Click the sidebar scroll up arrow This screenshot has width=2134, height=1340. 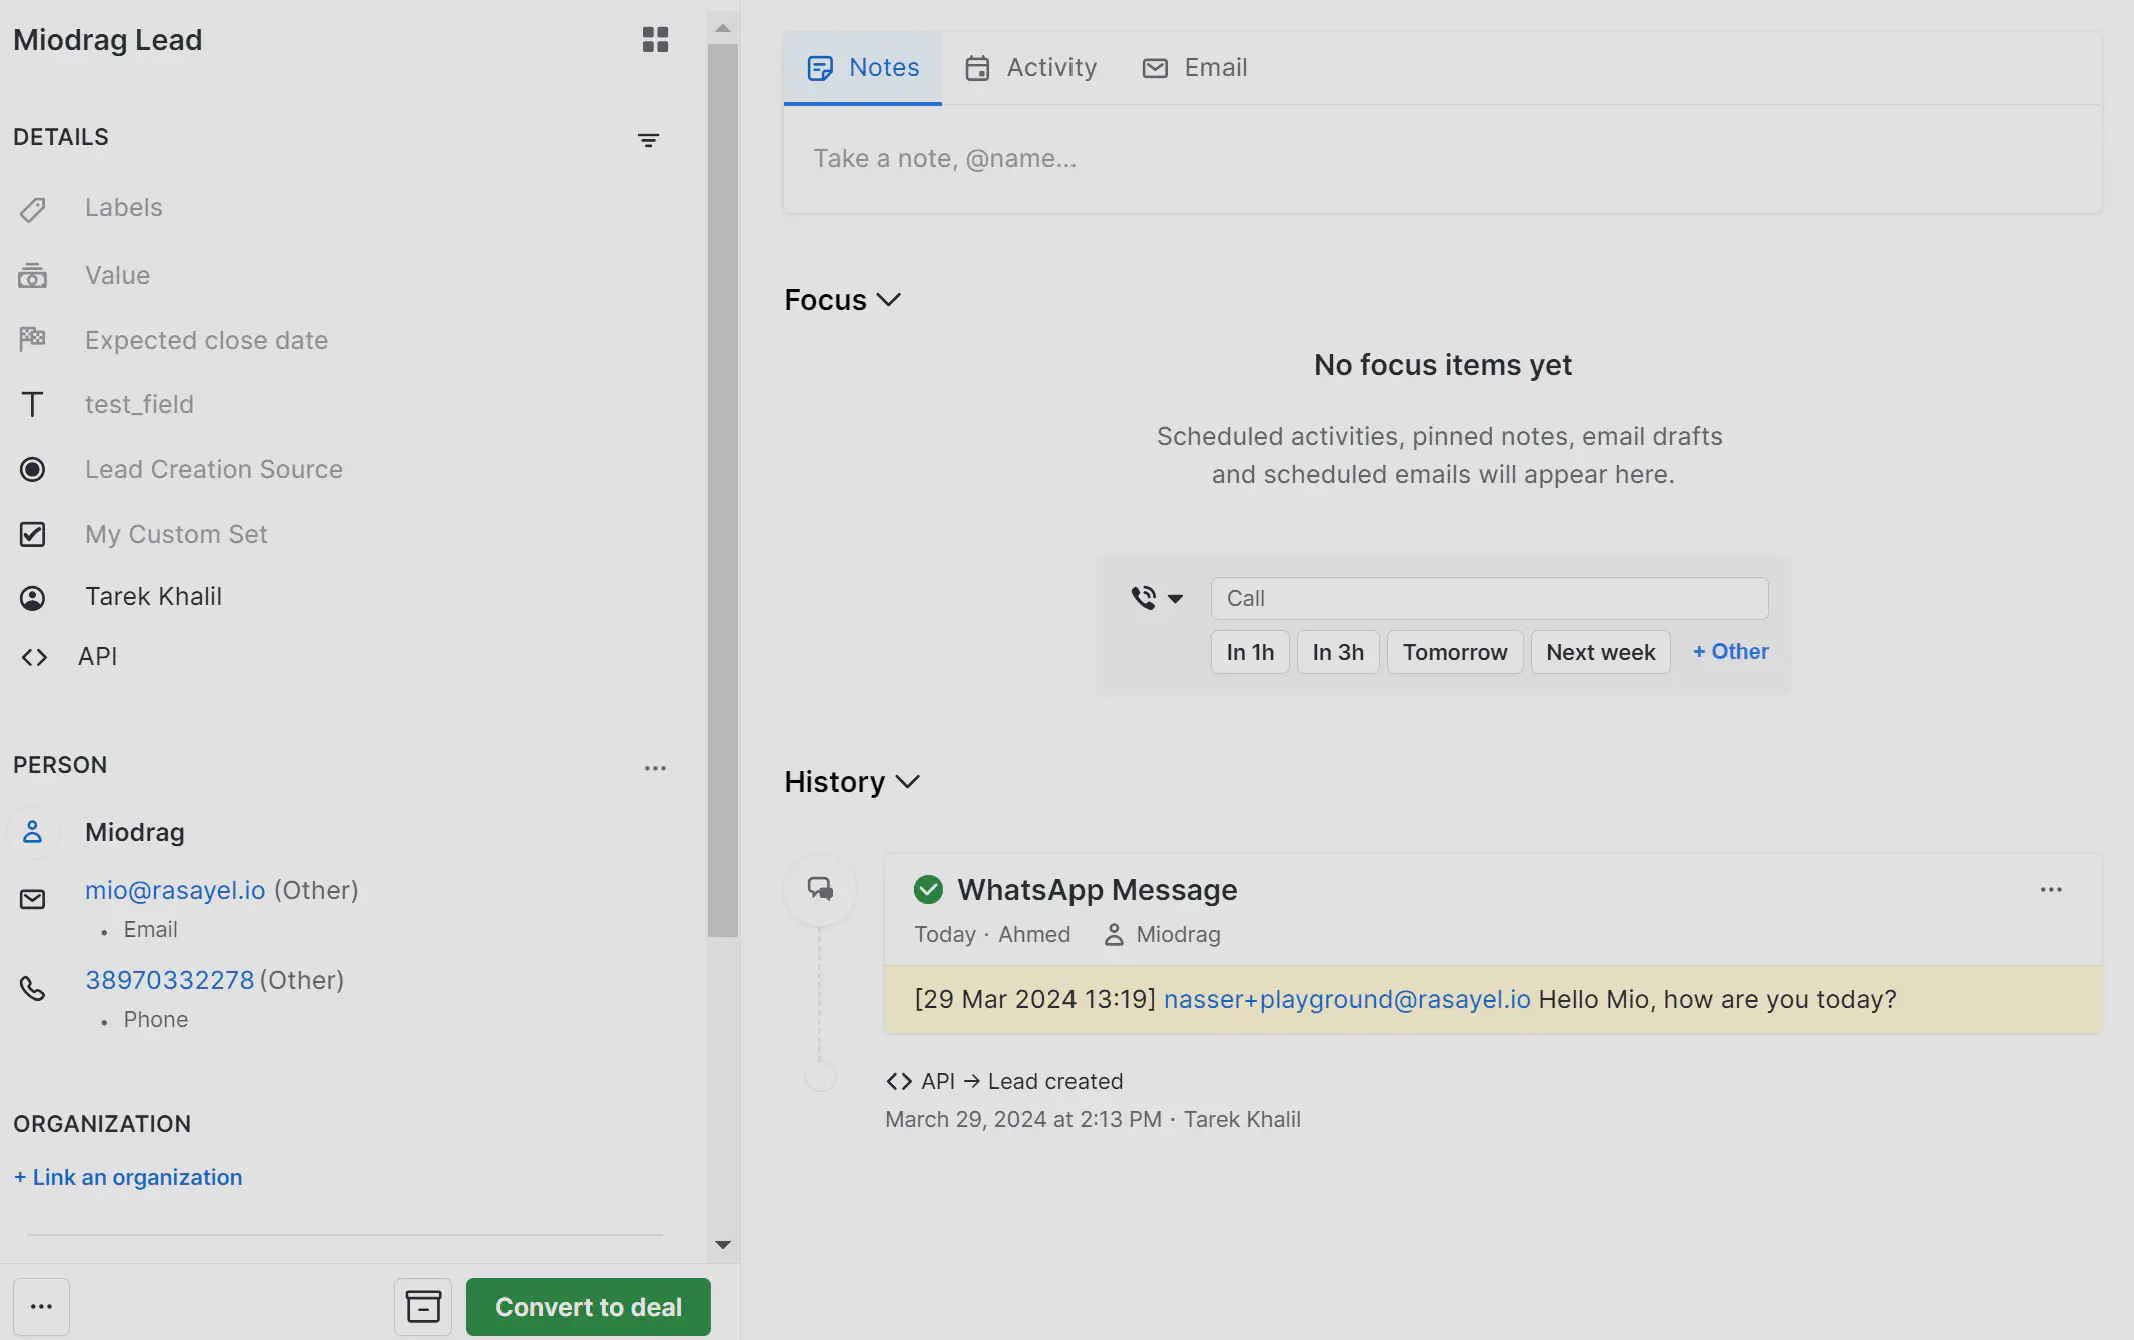(722, 28)
